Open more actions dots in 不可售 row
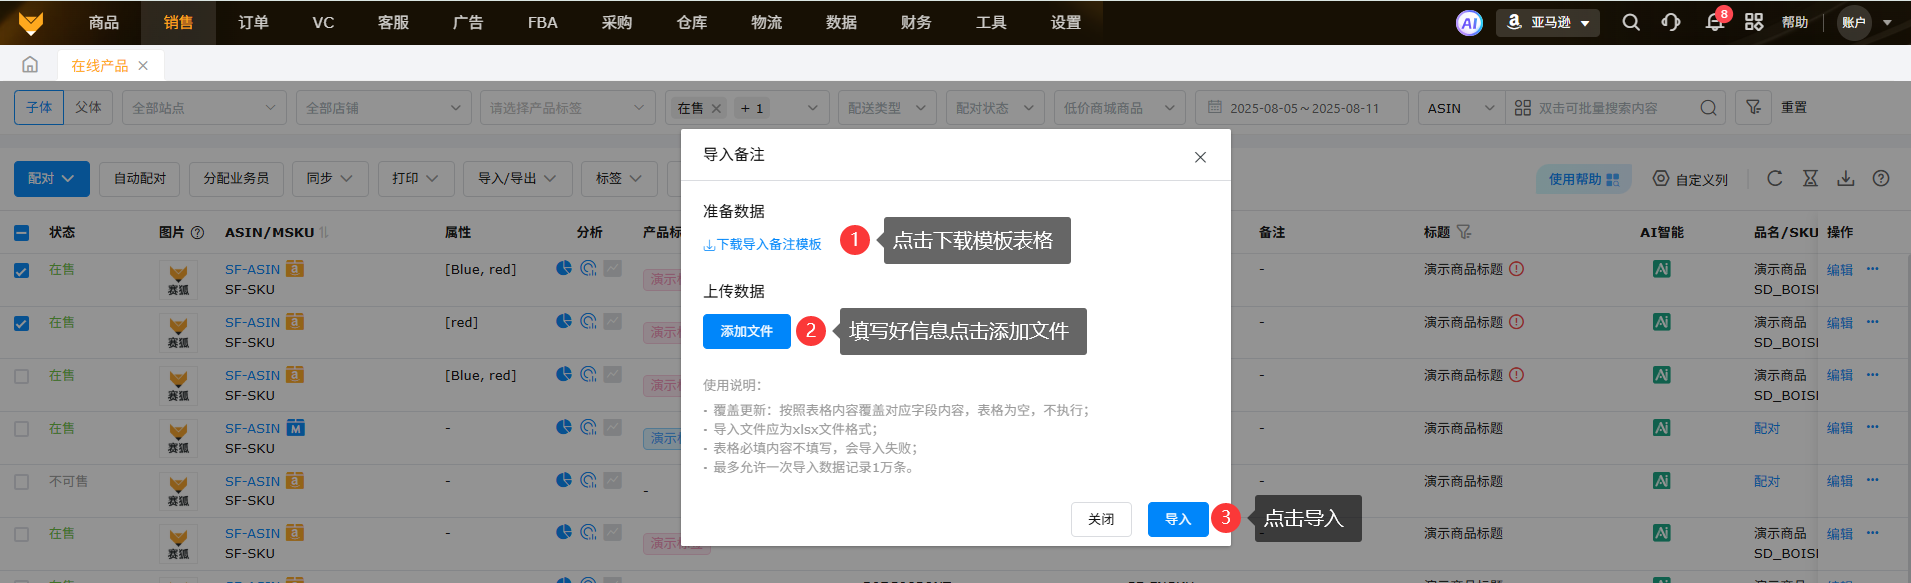Viewport: 1911px width, 583px height. (1873, 480)
